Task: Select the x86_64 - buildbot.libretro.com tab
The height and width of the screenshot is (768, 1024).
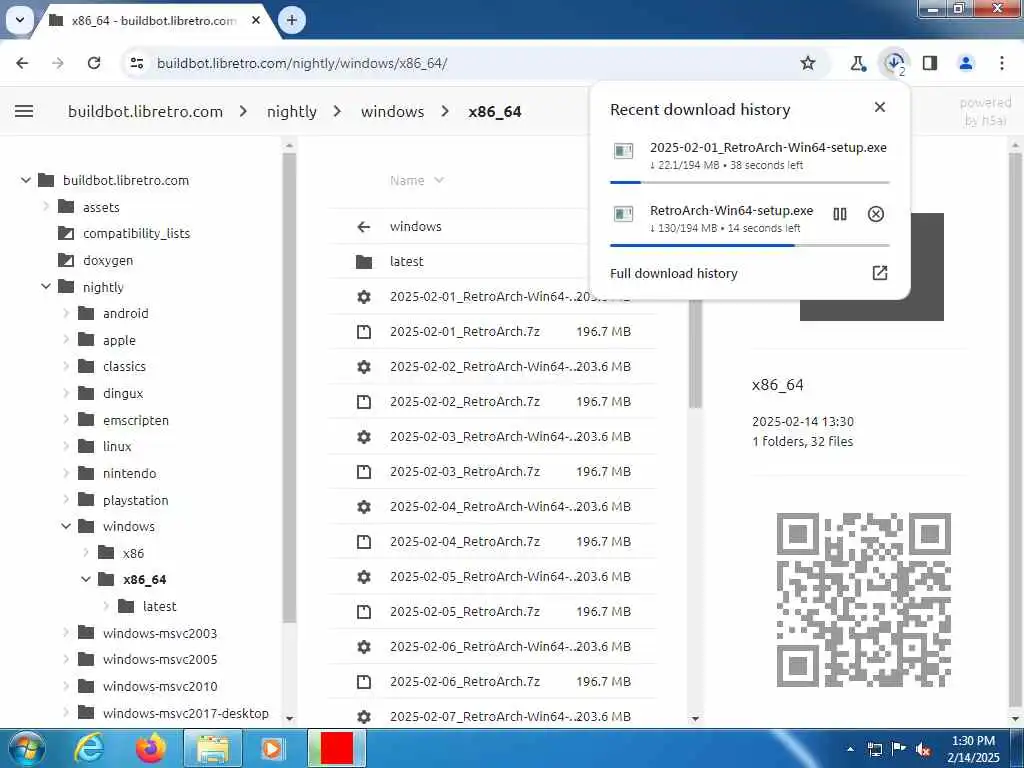Action: 153,20
